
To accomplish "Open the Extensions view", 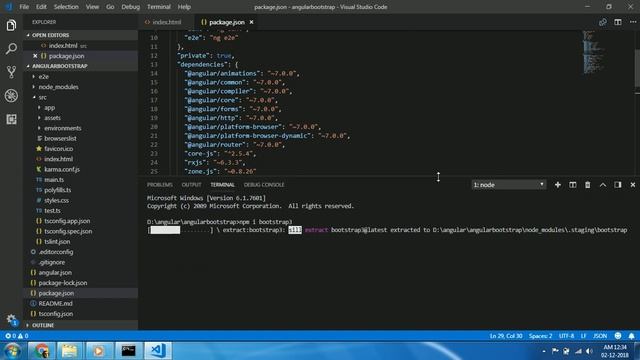I will pos(11,119).
